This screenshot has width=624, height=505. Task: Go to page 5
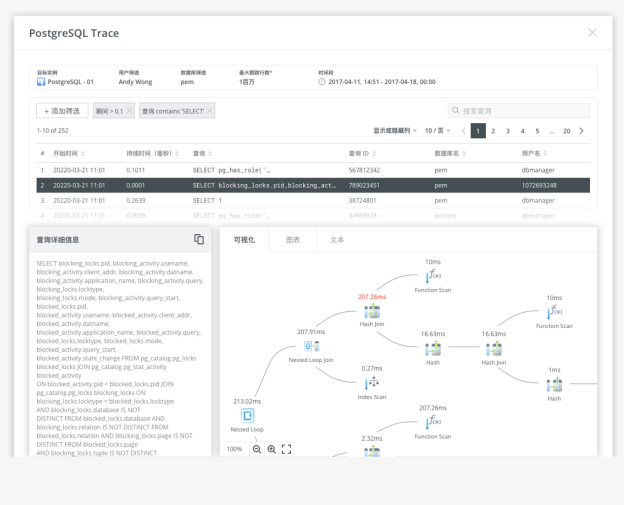point(537,131)
